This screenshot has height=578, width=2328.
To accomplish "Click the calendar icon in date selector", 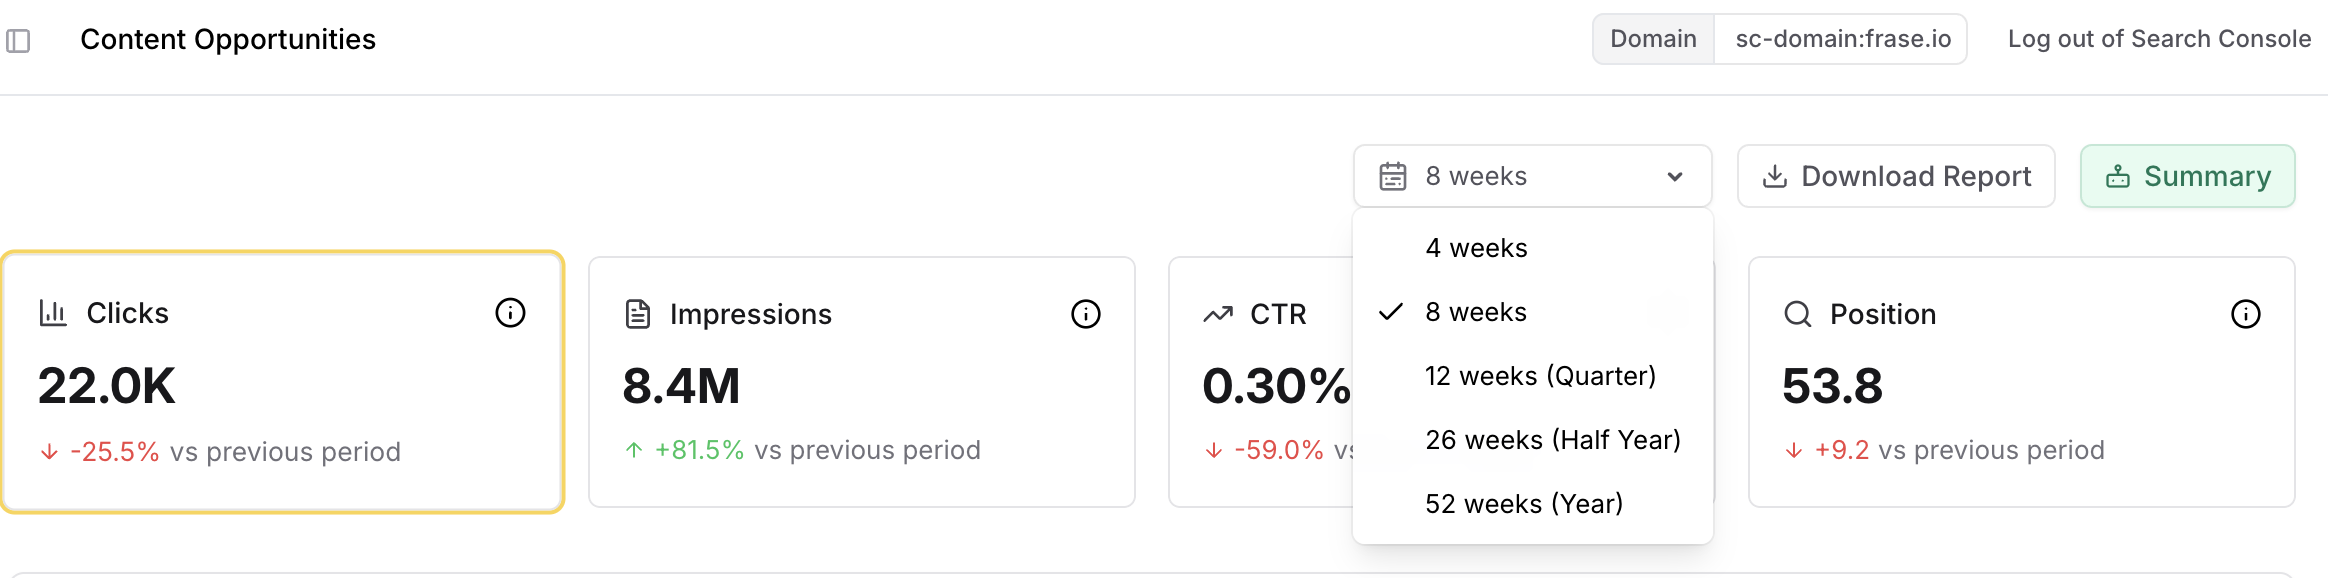I will pos(1392,176).
